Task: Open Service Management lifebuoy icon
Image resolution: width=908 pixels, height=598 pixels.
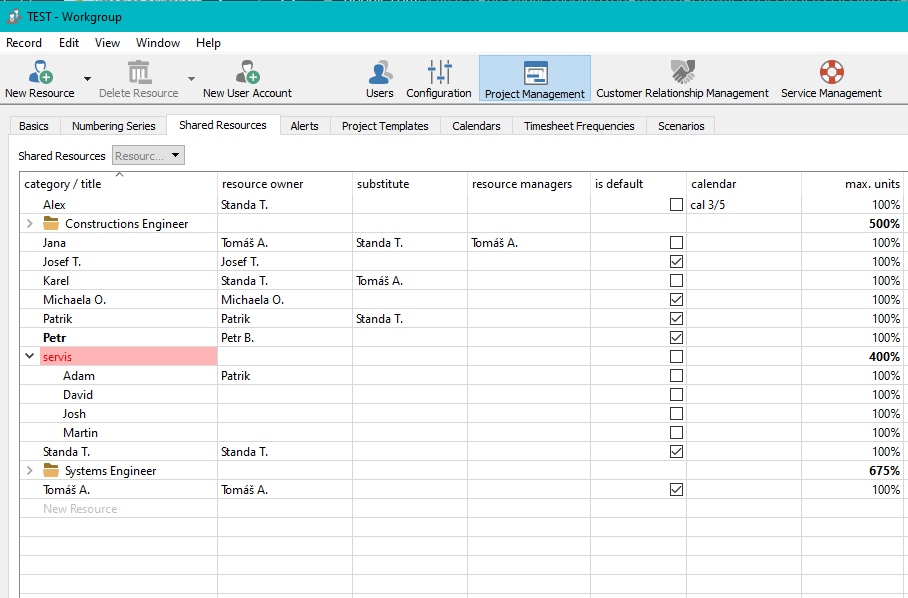Action: (x=831, y=72)
